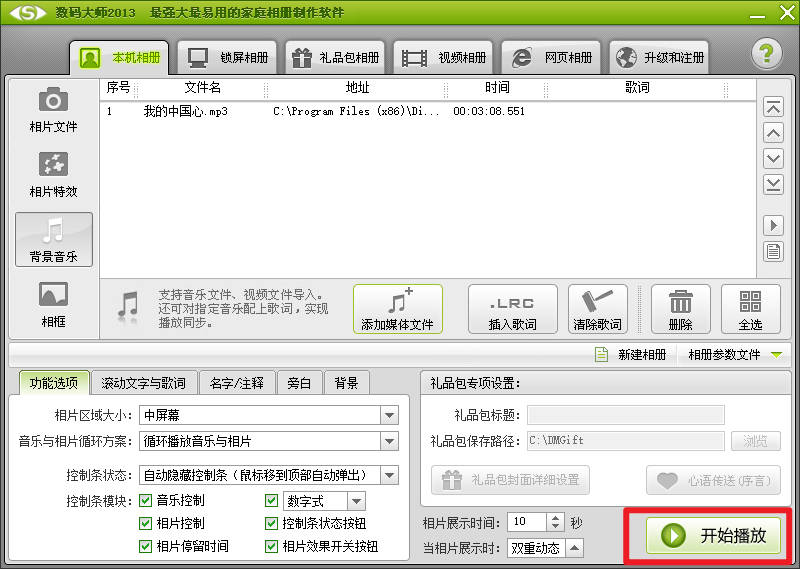Click the 插入歌词 LRC button

[512, 309]
